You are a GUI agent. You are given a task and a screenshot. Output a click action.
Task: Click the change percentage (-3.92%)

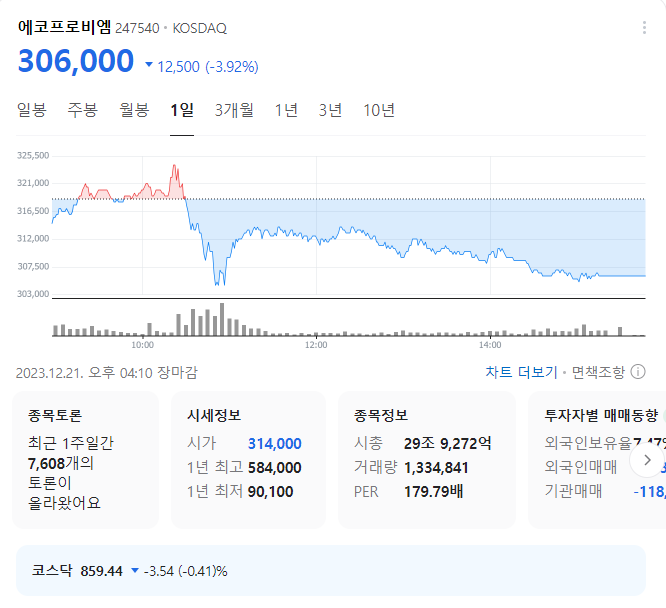[x=232, y=67]
